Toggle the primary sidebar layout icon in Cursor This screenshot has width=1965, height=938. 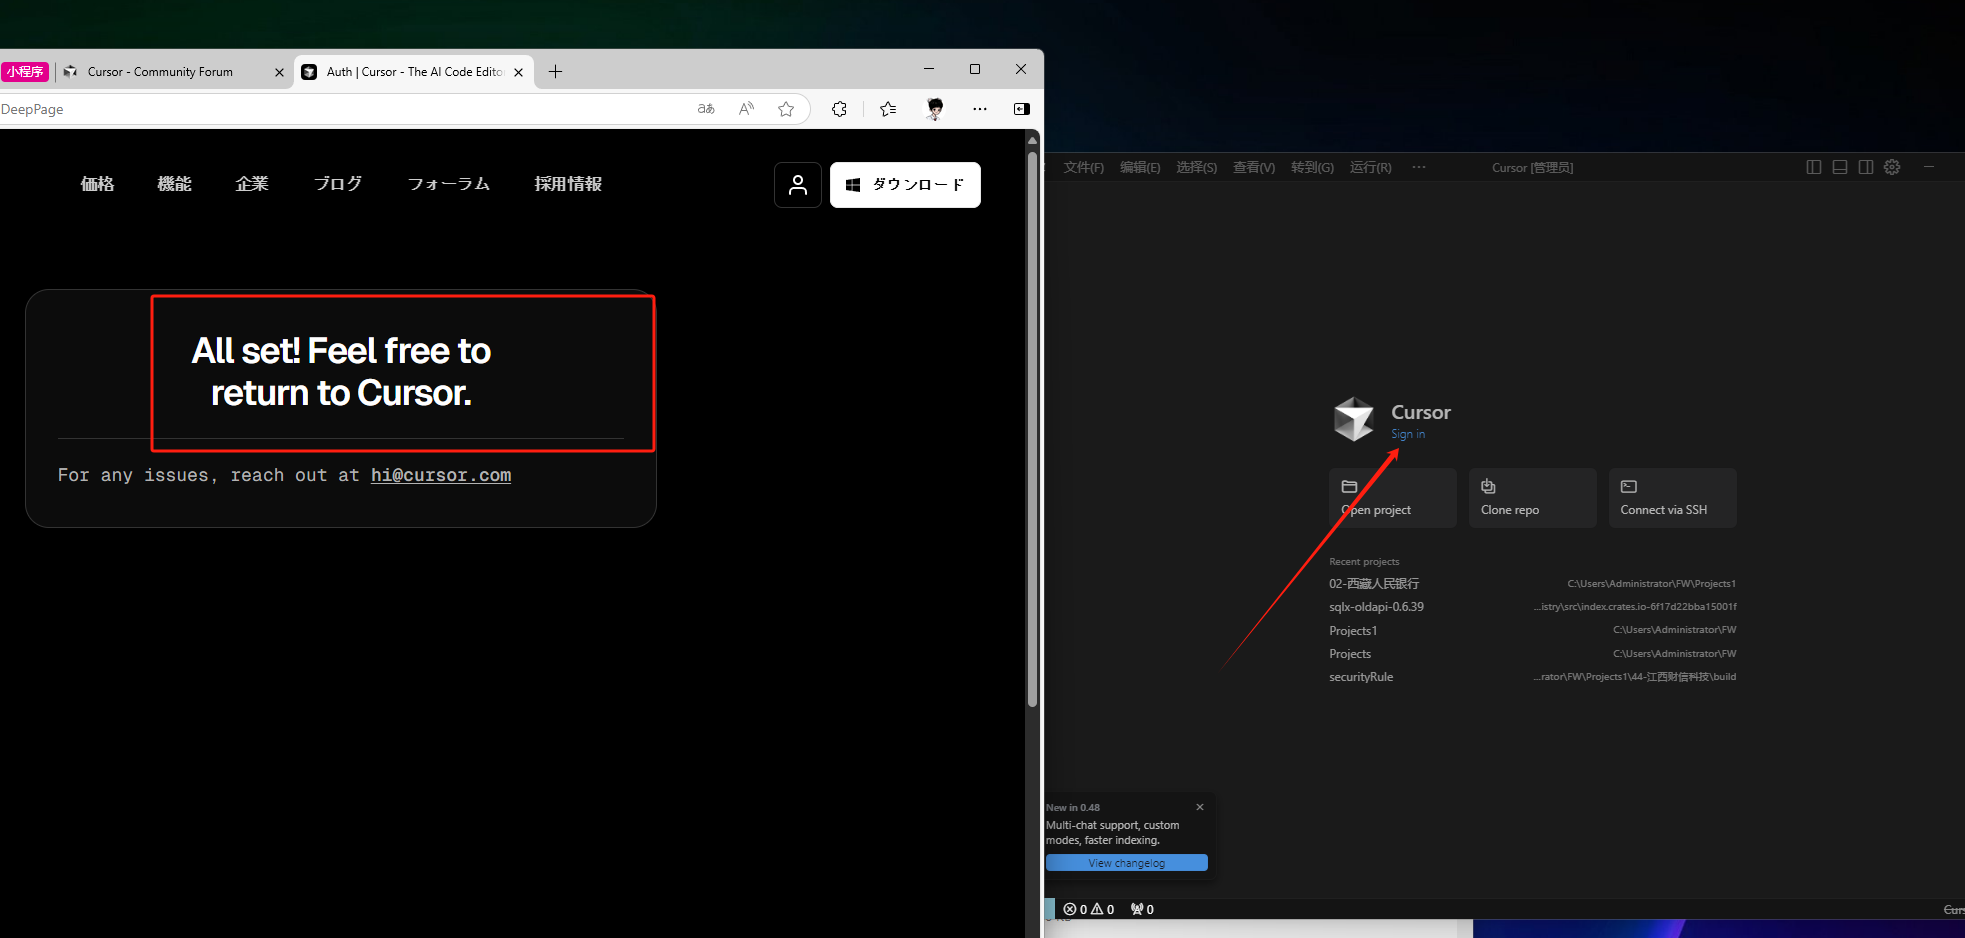click(1814, 167)
